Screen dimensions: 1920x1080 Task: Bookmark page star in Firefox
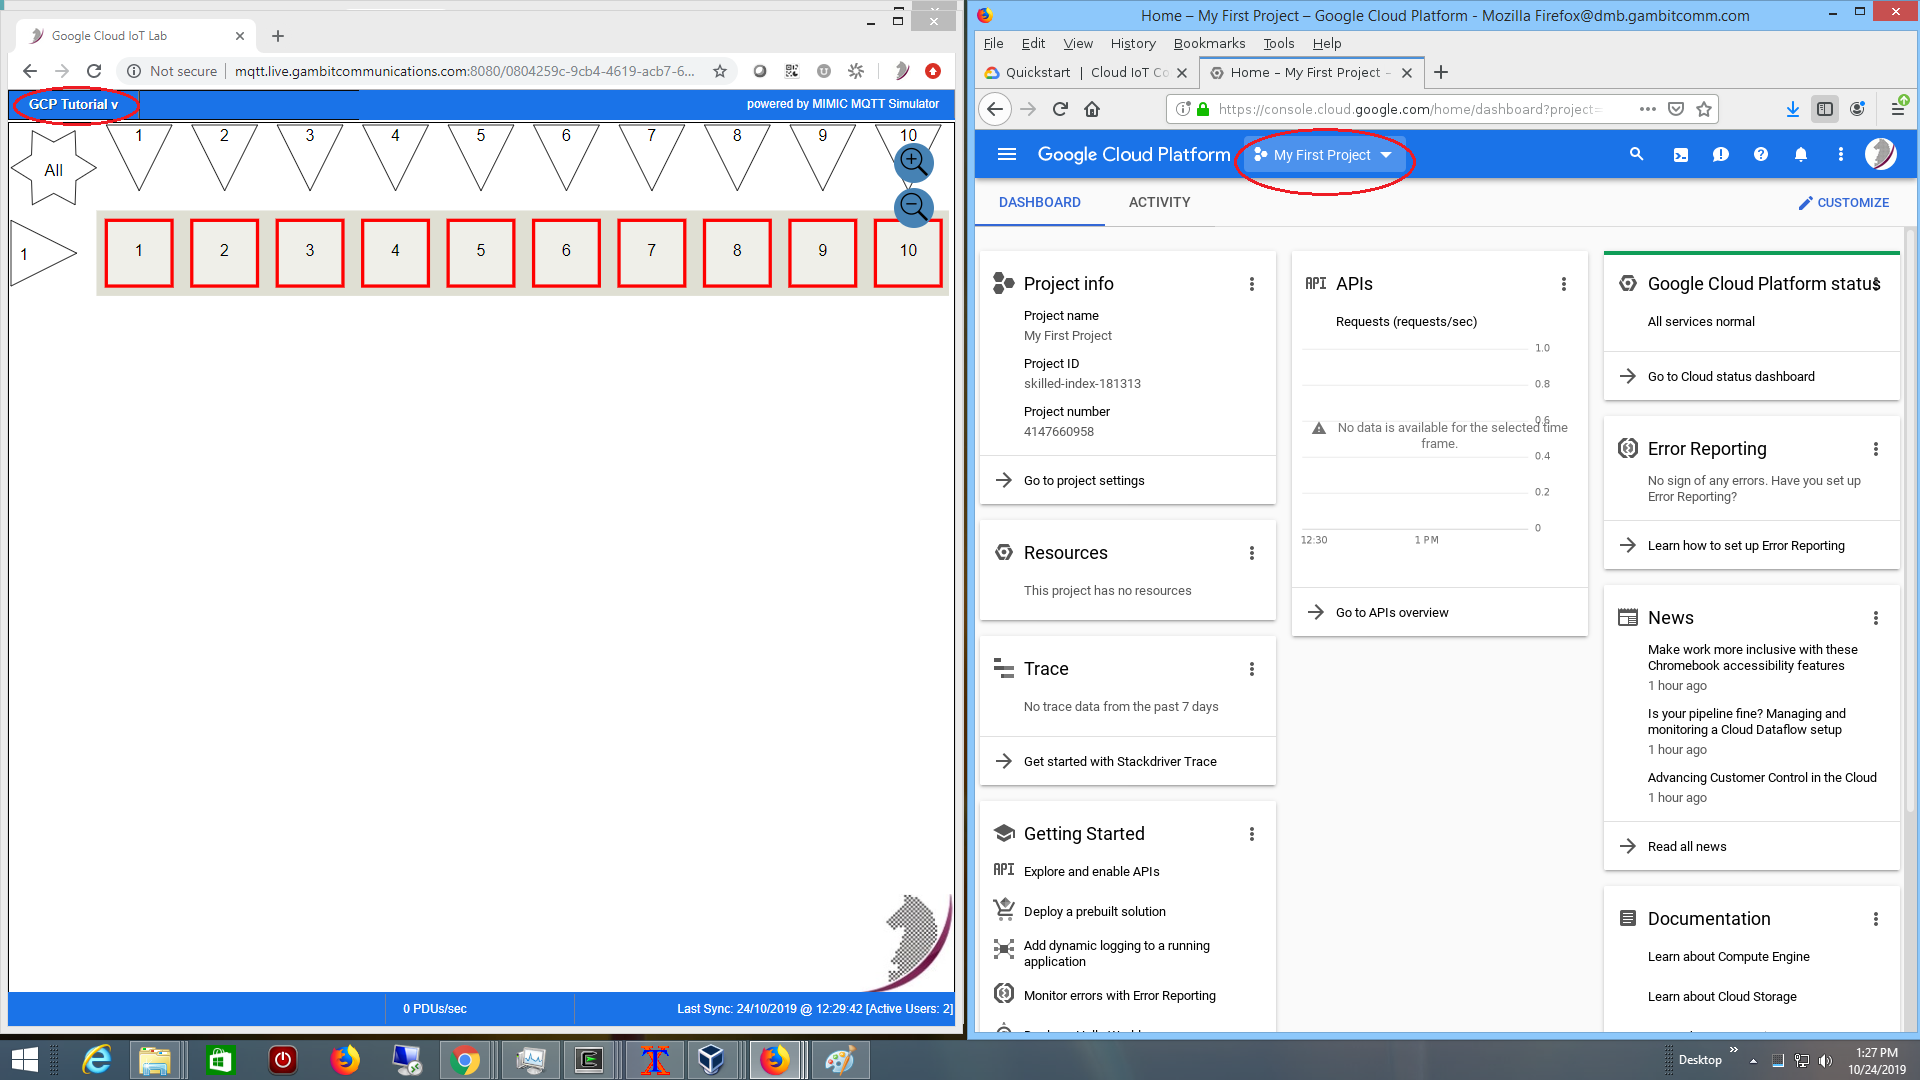pos(1704,109)
